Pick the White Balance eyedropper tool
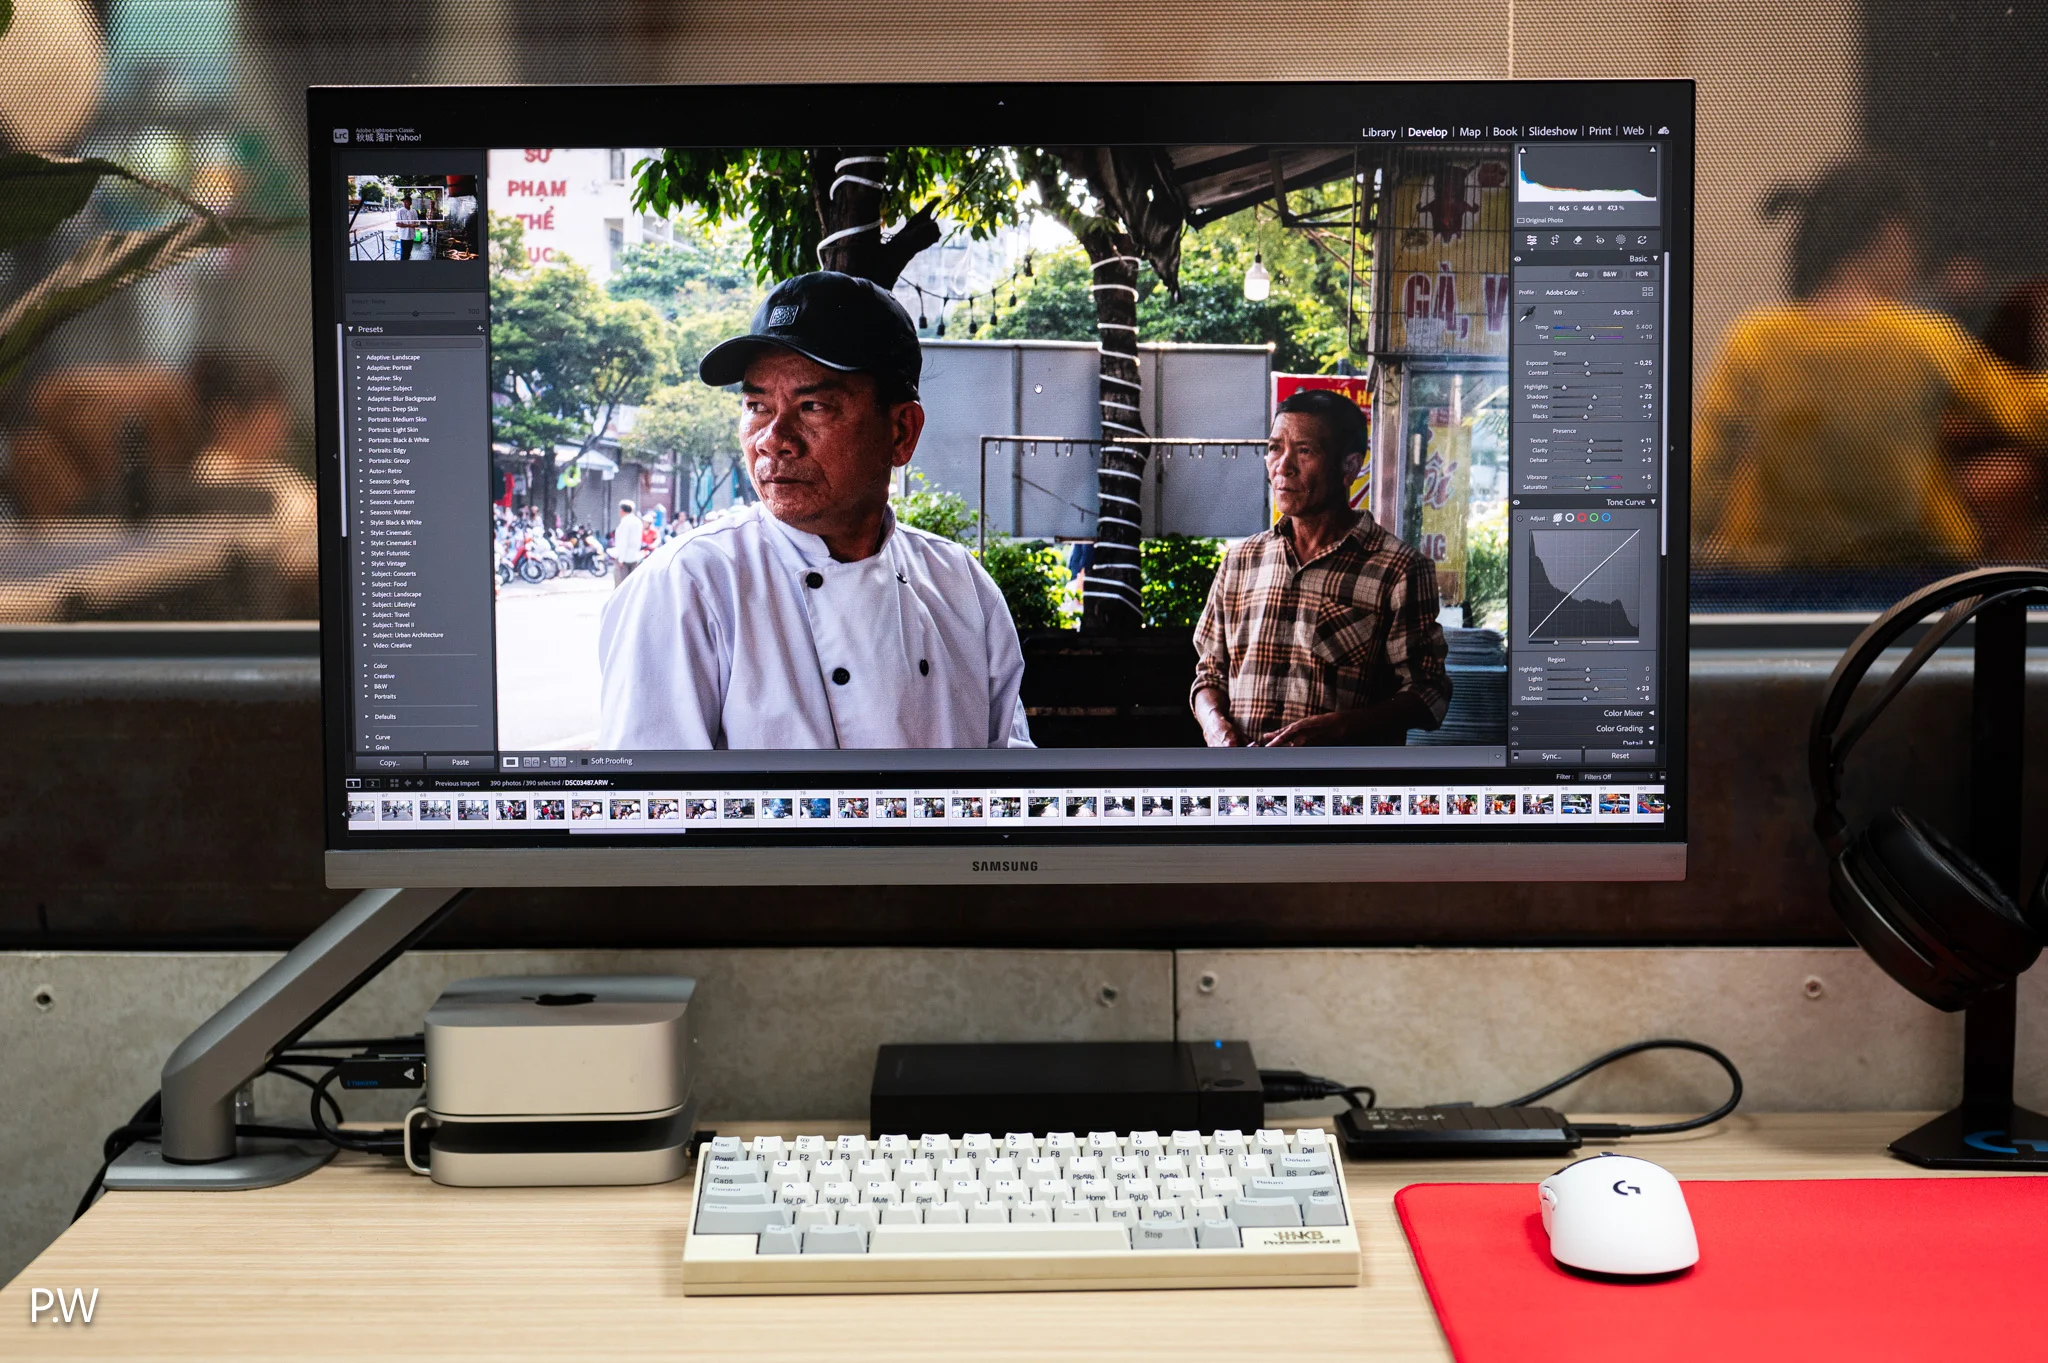2048x1363 pixels. 1527,314
